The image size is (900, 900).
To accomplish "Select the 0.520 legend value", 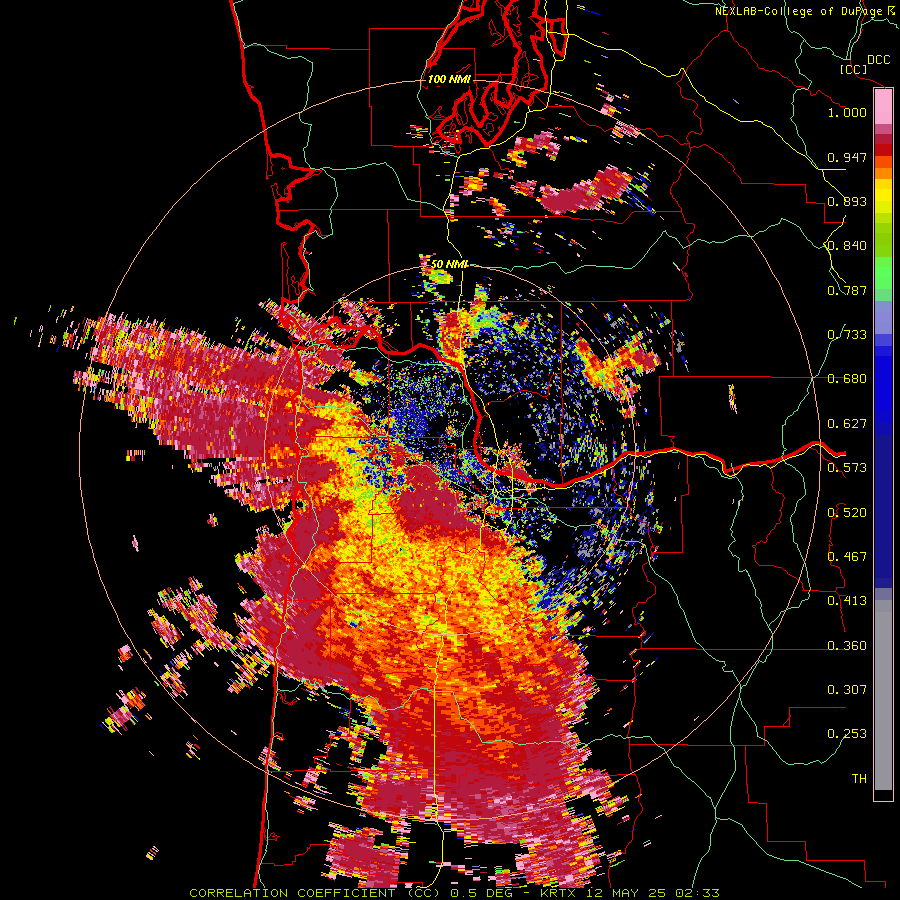I will 847,513.
